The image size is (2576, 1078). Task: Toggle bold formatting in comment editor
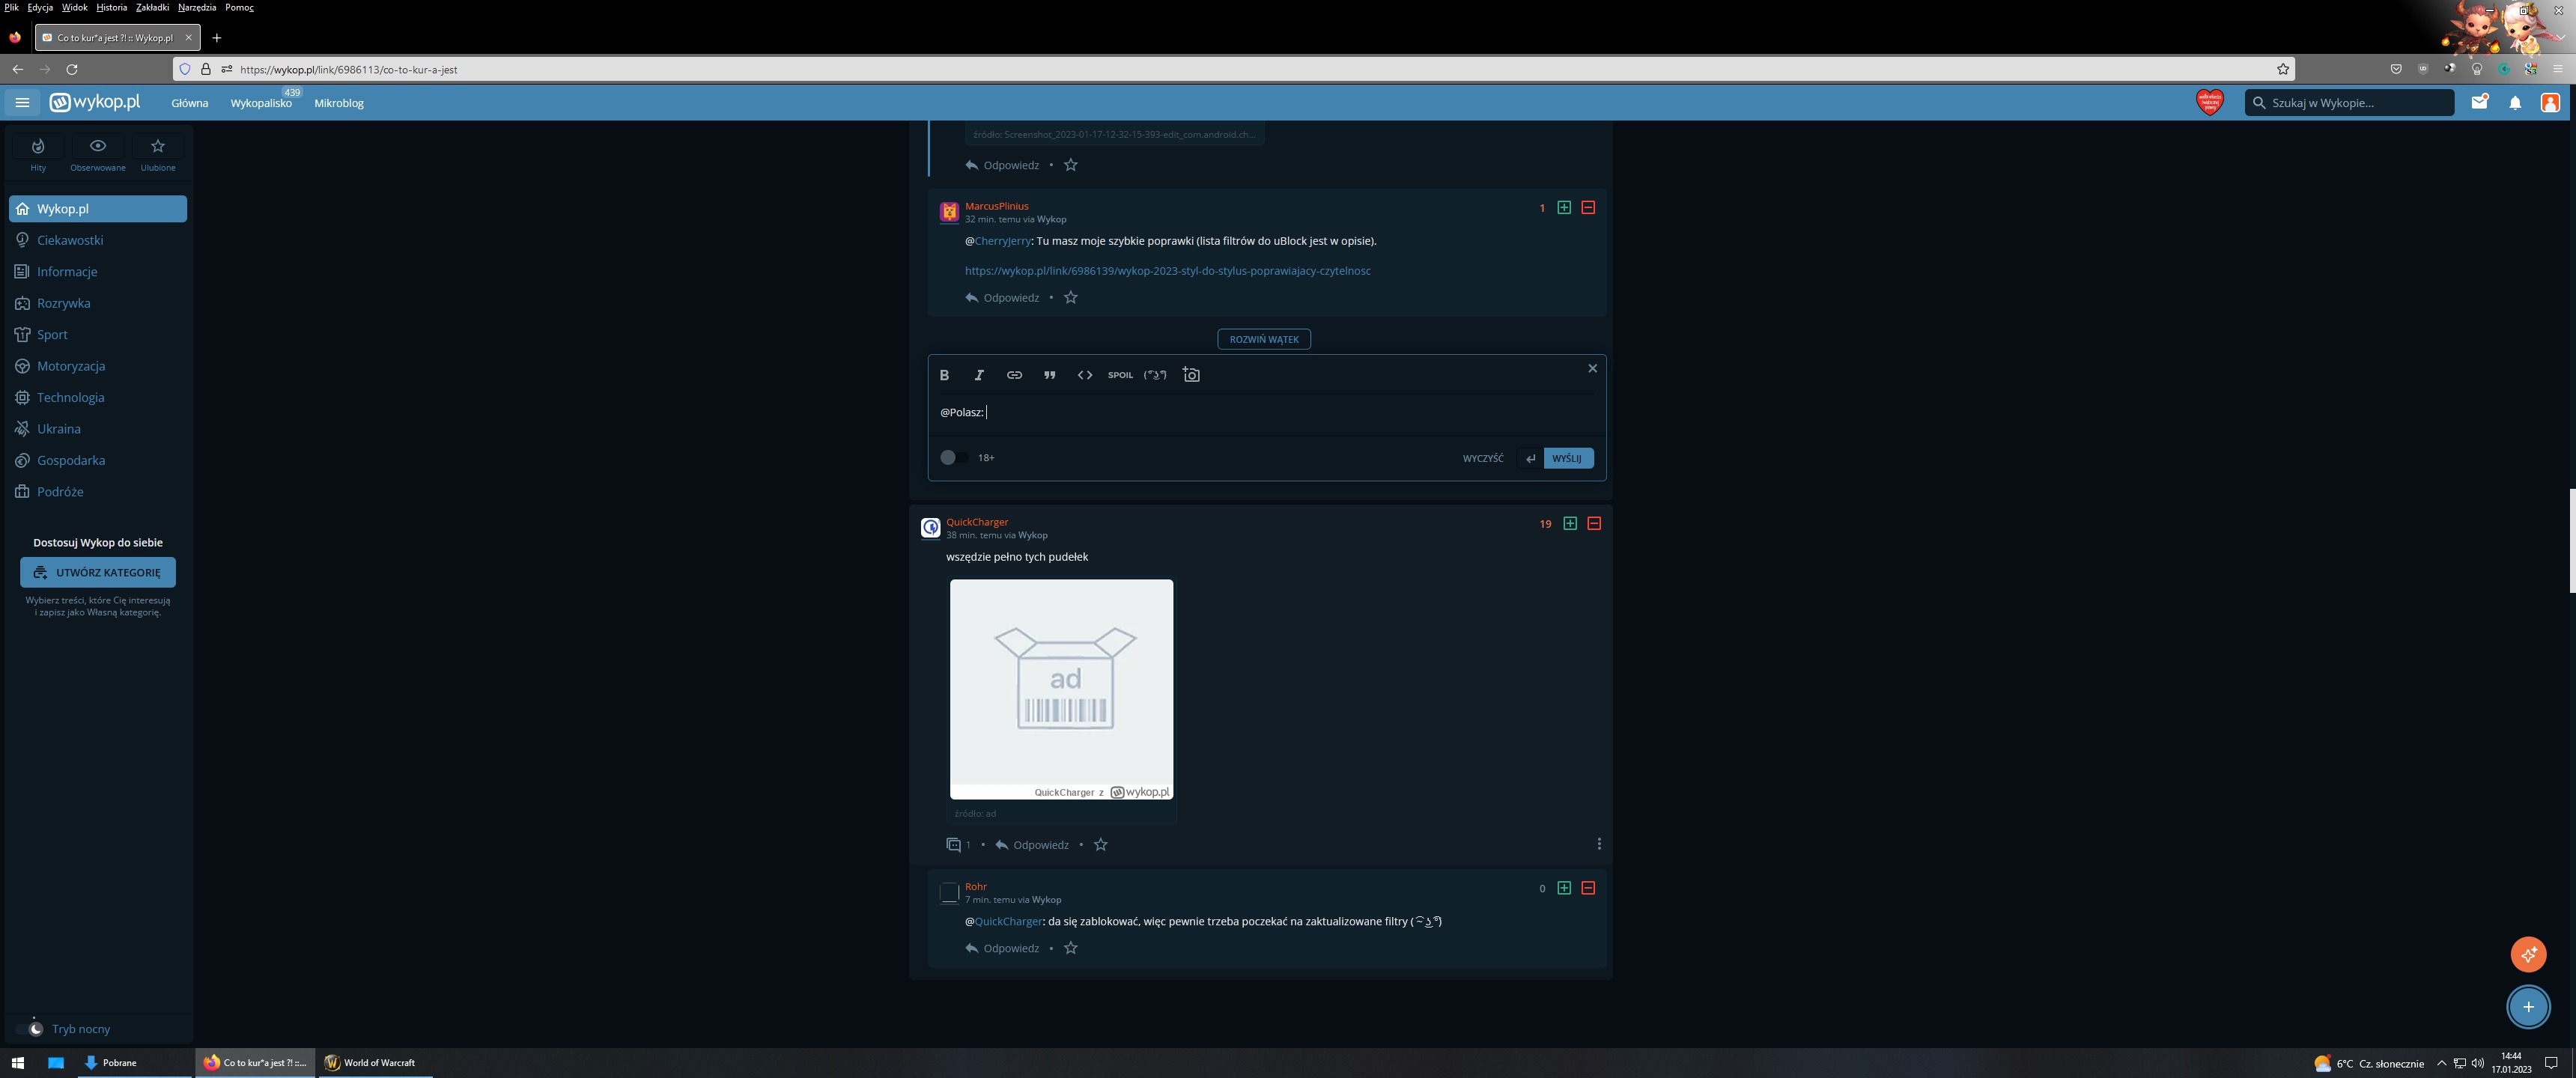point(944,375)
